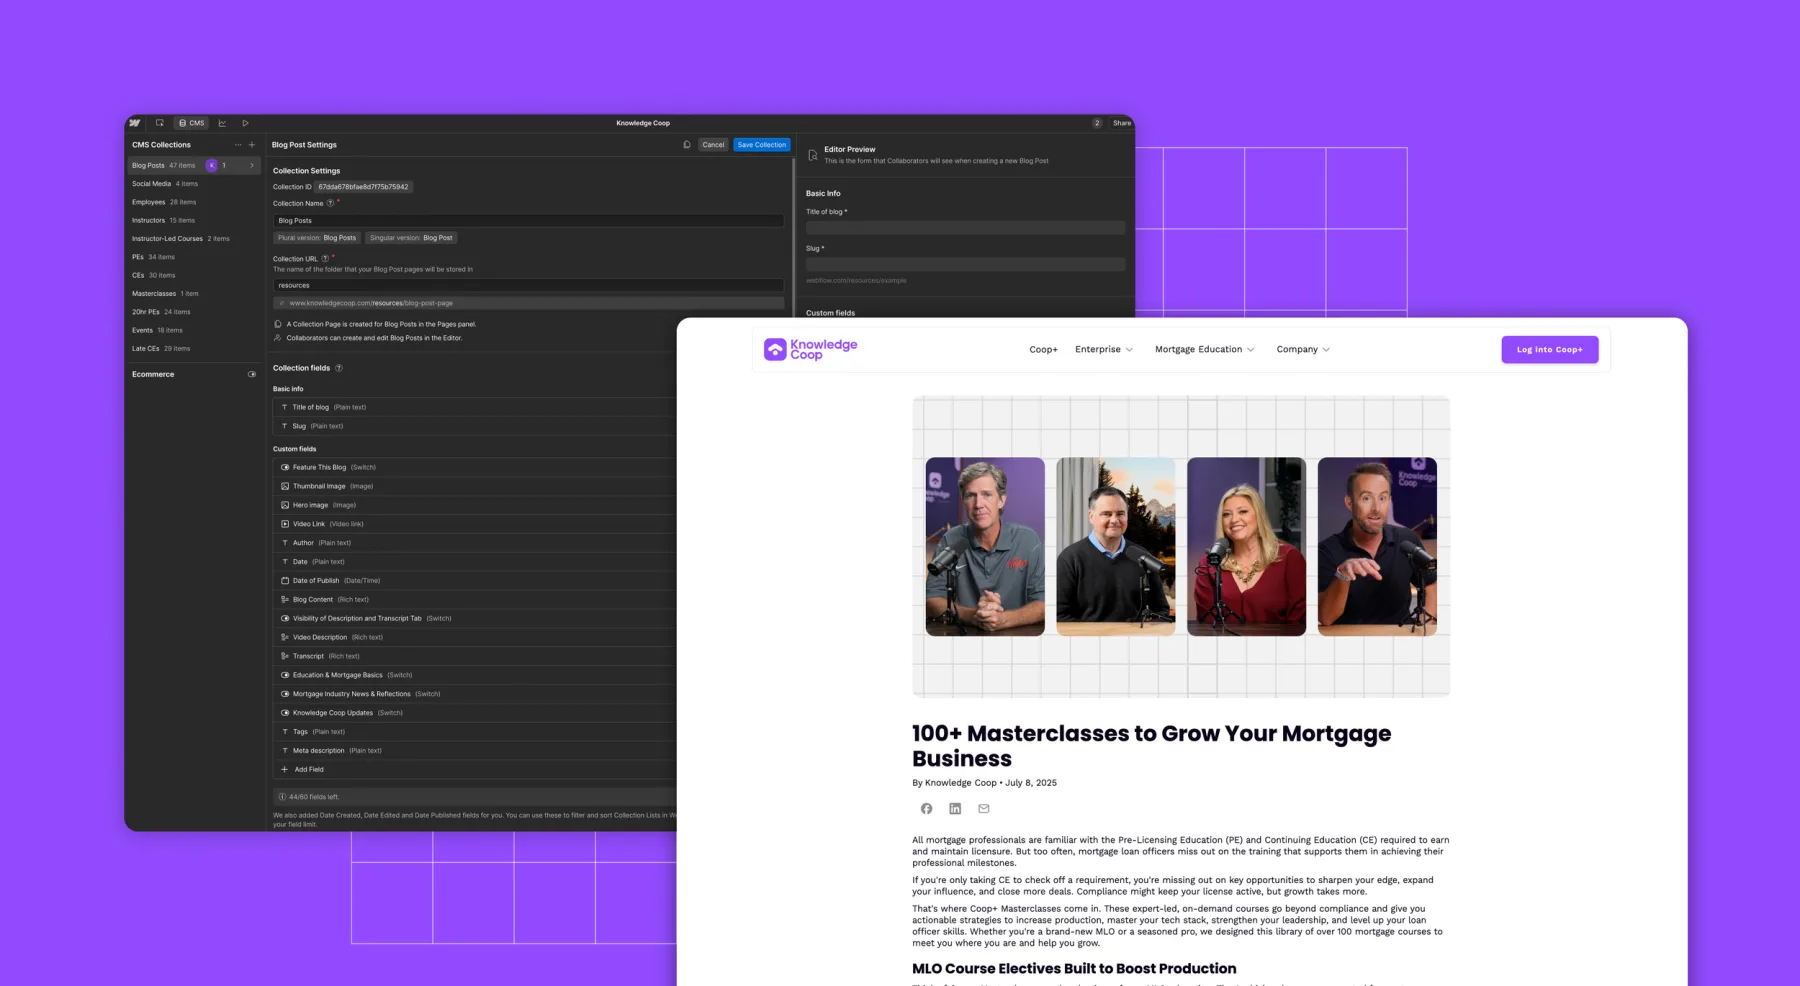The image size is (1800, 986).
Task: Click the preview play icon in top bar
Action: point(245,123)
